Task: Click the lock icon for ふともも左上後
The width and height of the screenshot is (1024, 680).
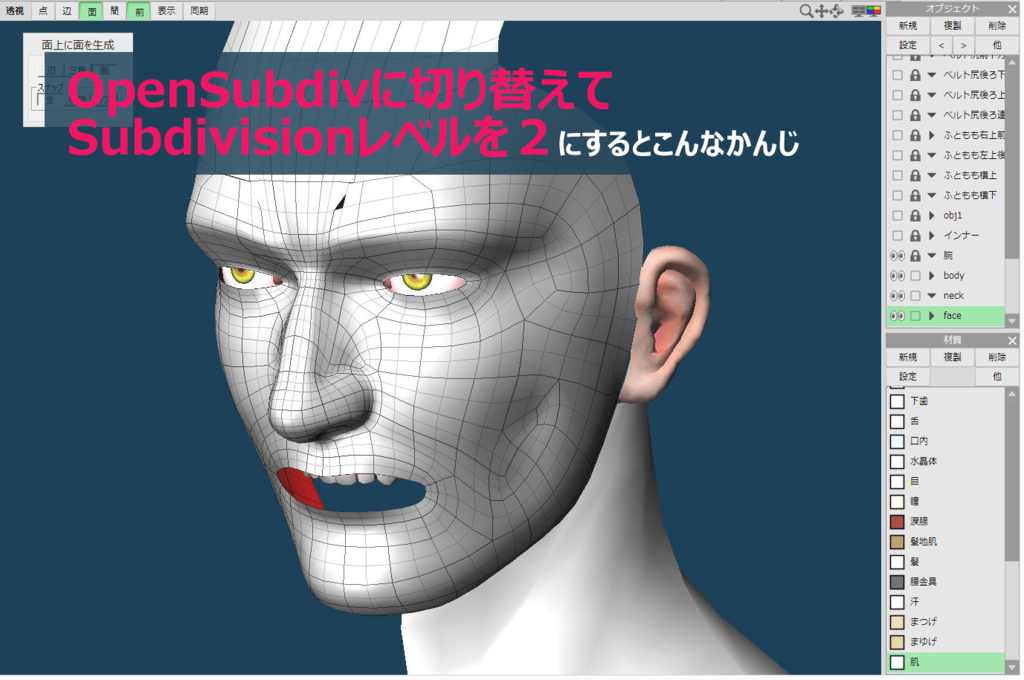Action: tap(916, 155)
